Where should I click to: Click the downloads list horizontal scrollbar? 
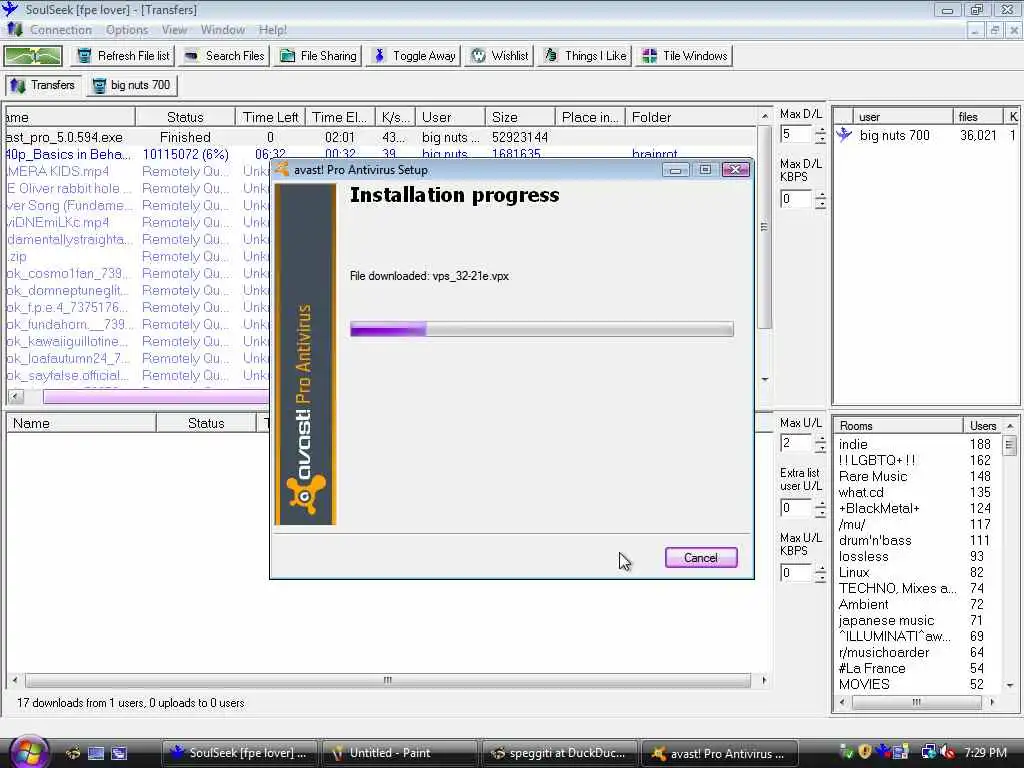pyautogui.click(x=155, y=396)
